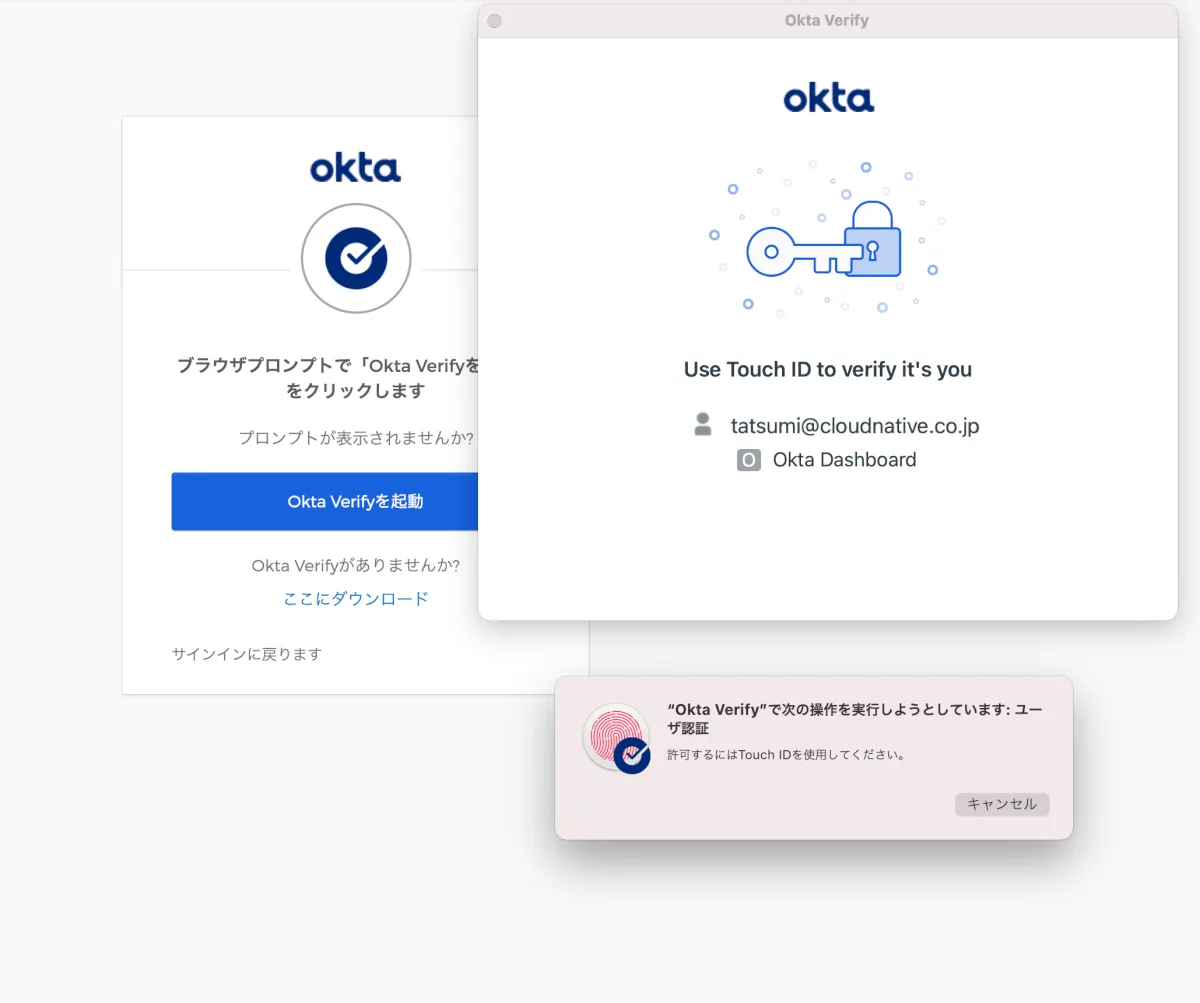Click the okta logo in sign-in card
The height and width of the screenshot is (1003, 1200).
coord(355,167)
